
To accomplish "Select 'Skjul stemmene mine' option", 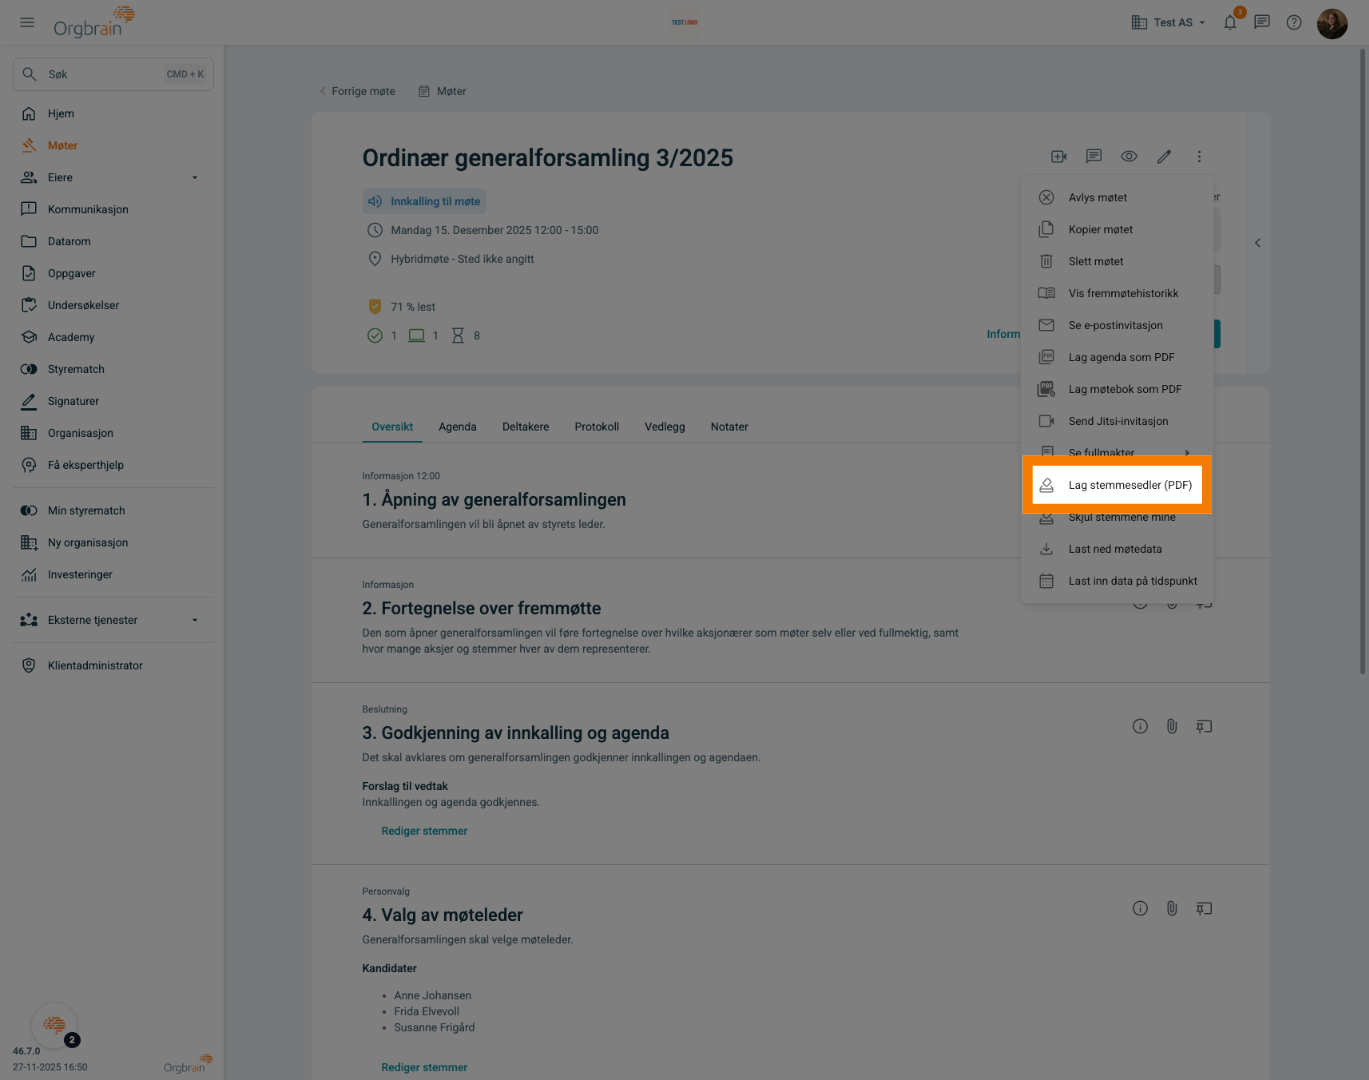I will tap(1121, 518).
